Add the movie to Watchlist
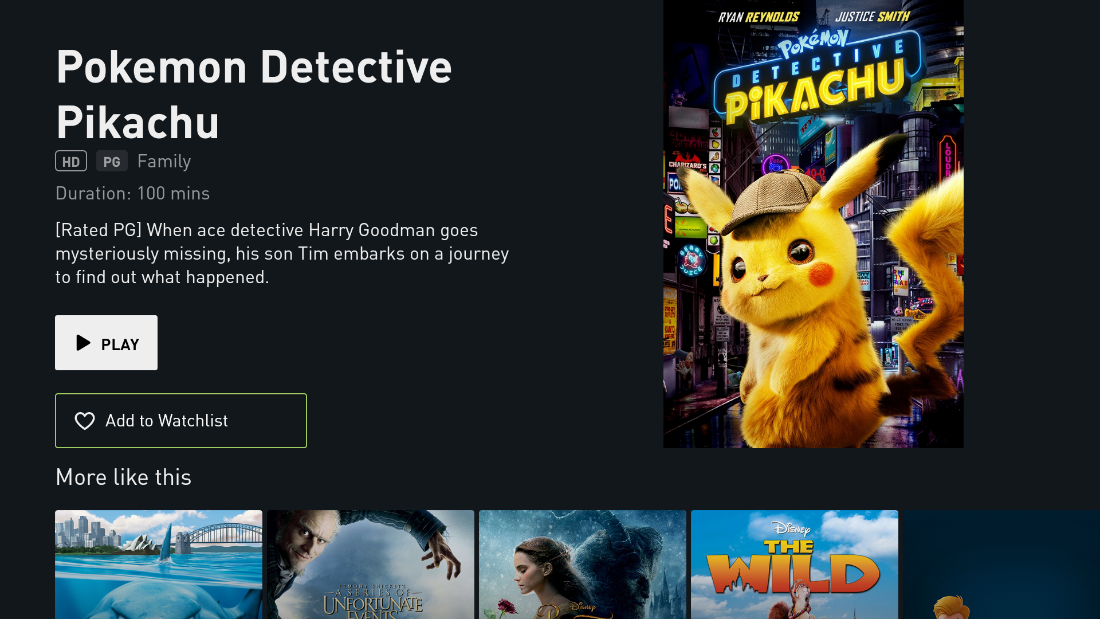 point(181,420)
